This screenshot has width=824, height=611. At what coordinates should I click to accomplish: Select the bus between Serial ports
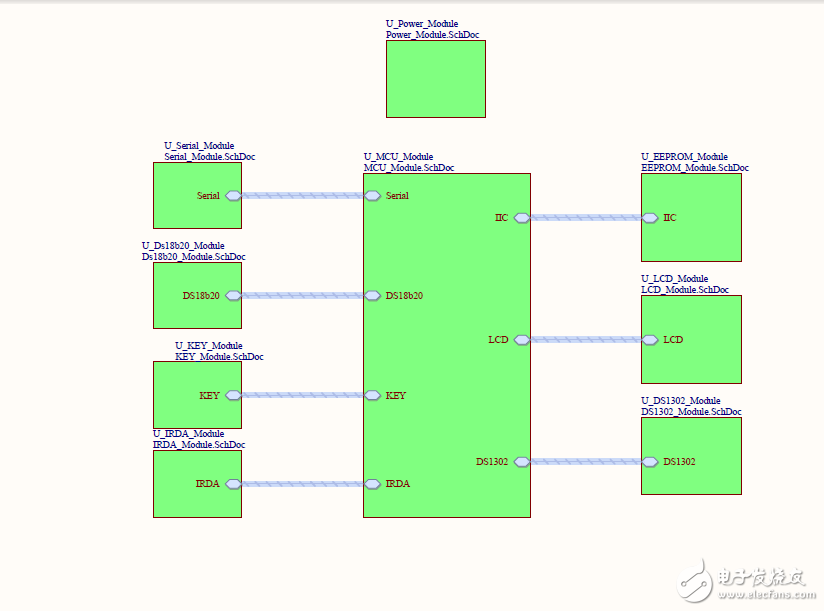pyautogui.click(x=303, y=195)
